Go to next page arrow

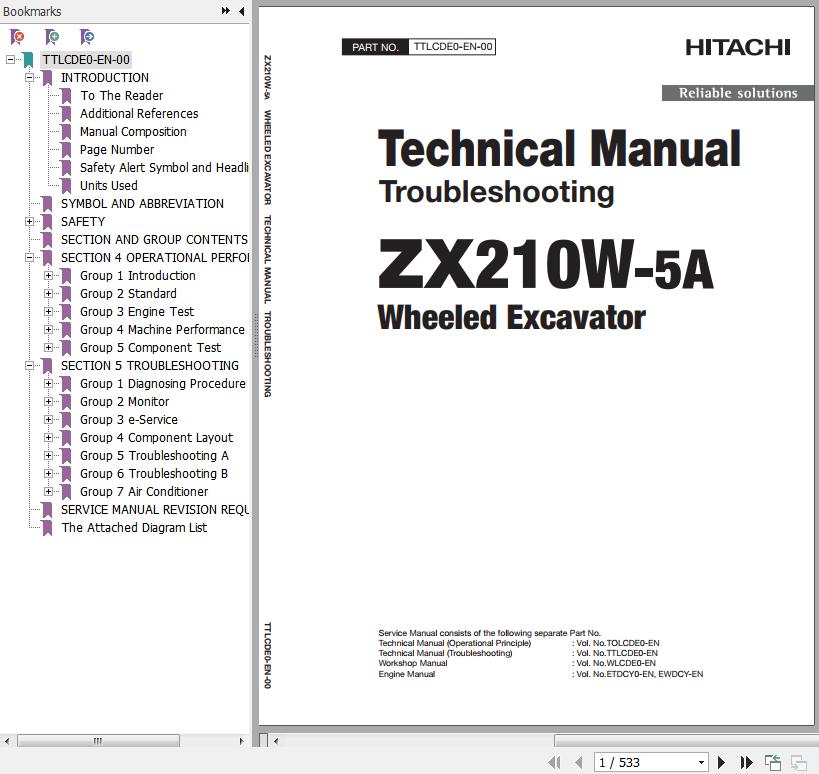point(721,763)
